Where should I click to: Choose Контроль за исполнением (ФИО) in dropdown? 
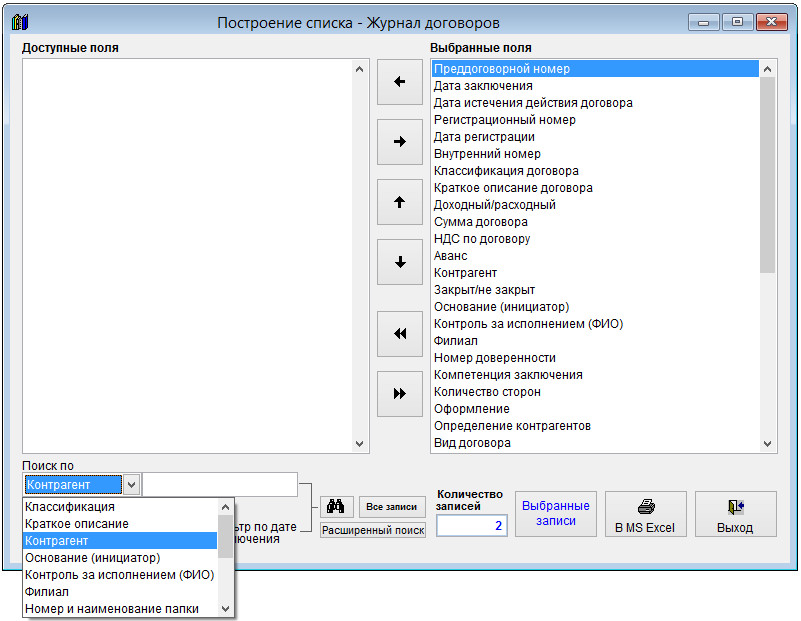tap(121, 575)
